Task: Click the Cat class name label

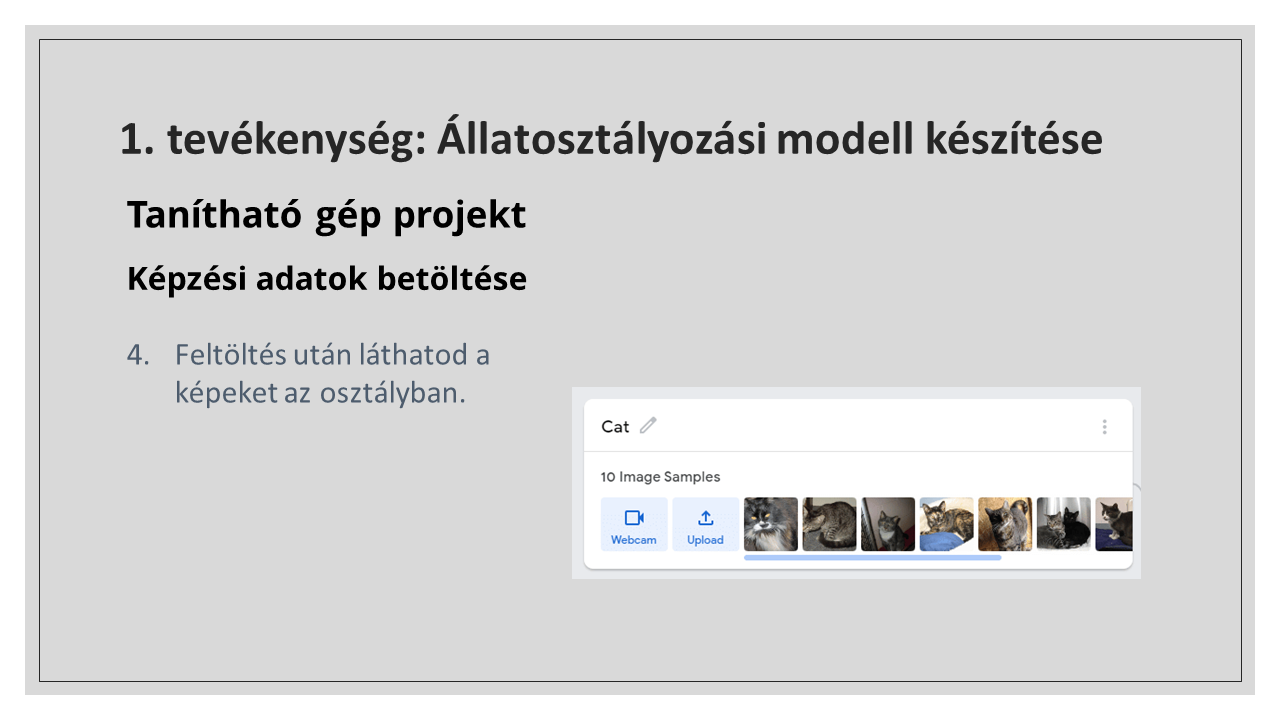Action: pyautogui.click(x=615, y=427)
